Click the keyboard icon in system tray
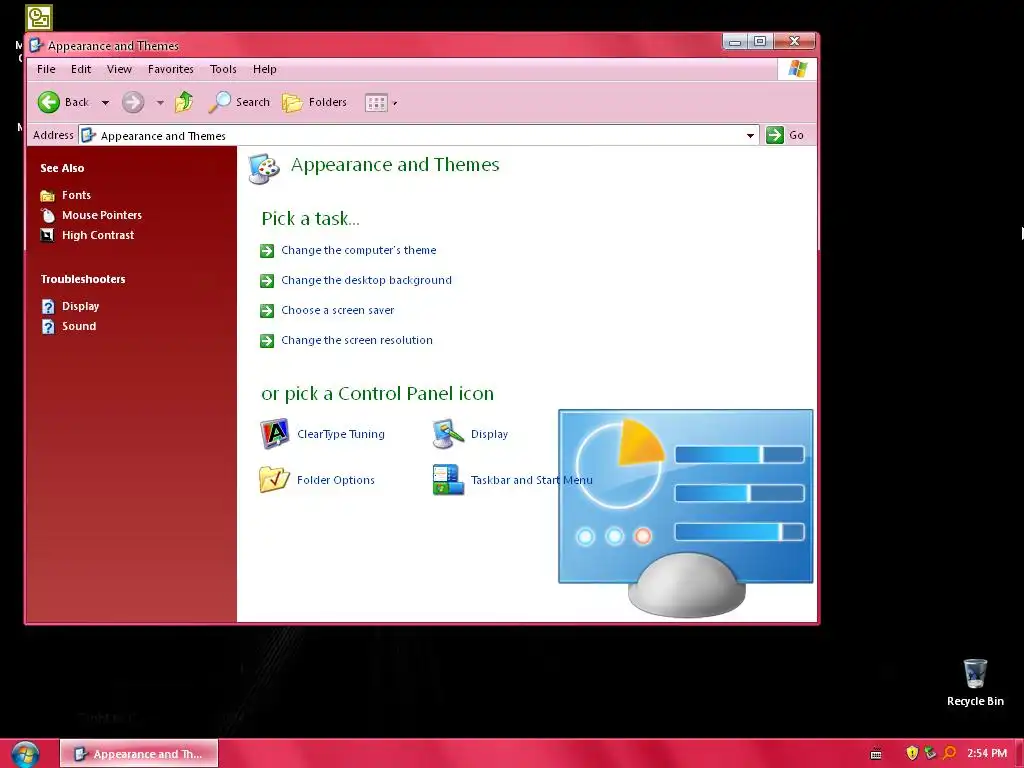Screen dimensions: 1024x768 coord(876,754)
